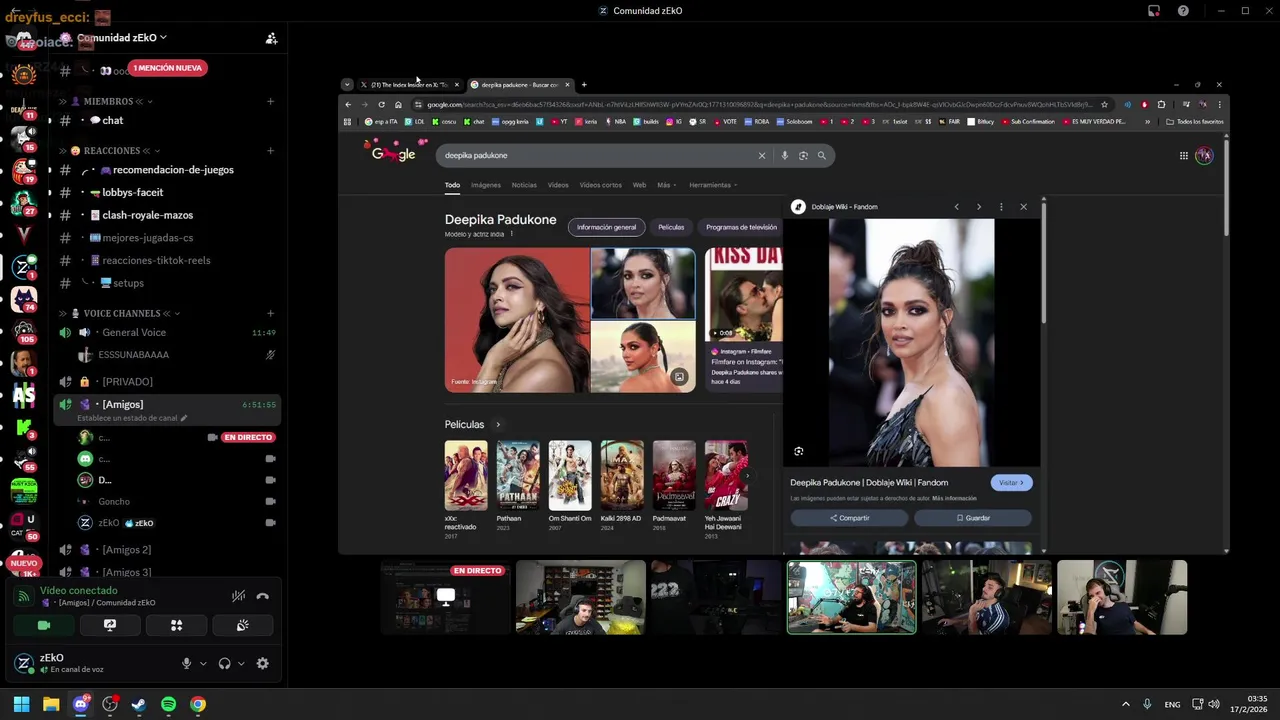Screen dimensions: 1280x720
Task: Open the Discord activities launcher
Action: tap(176, 625)
